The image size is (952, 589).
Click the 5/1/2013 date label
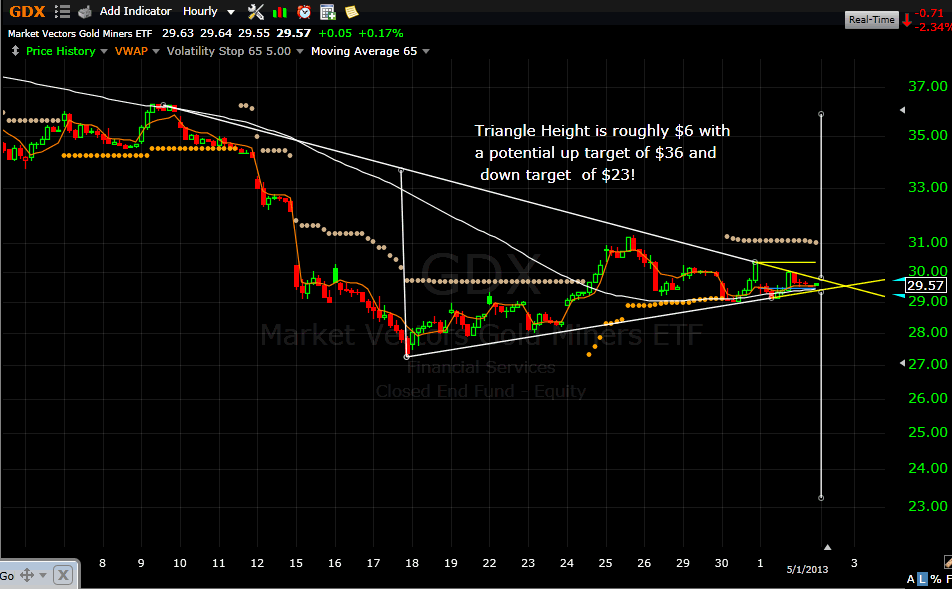pos(808,570)
